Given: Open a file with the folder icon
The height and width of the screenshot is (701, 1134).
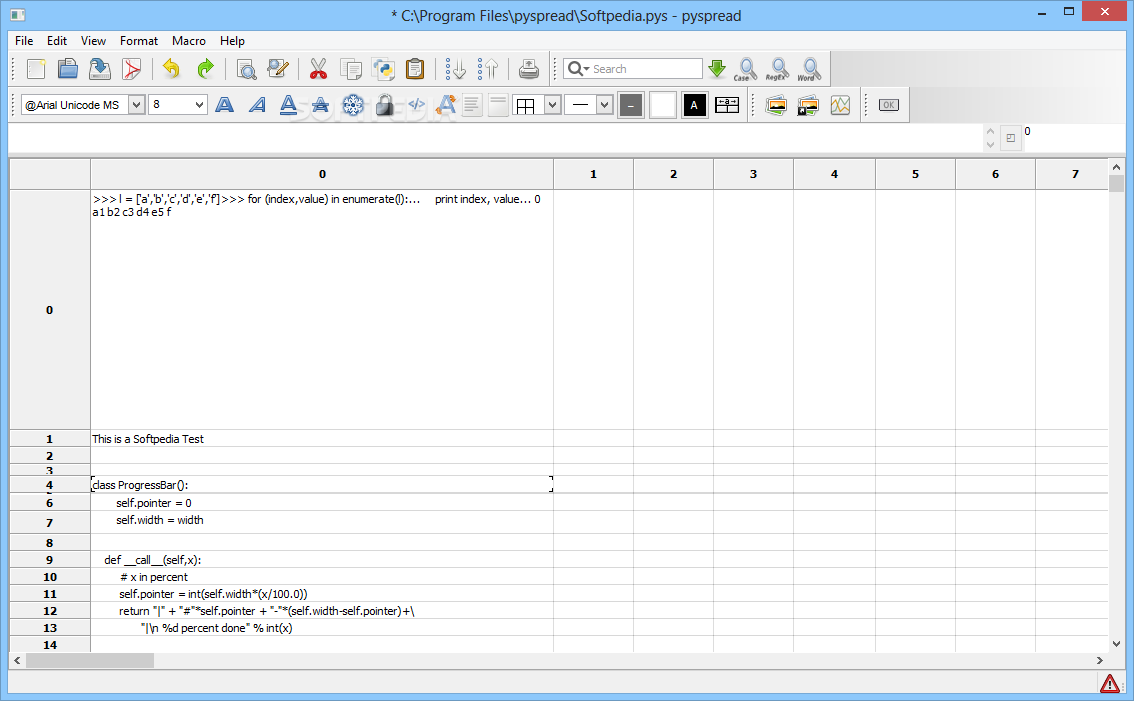Looking at the screenshot, I should click(x=67, y=69).
